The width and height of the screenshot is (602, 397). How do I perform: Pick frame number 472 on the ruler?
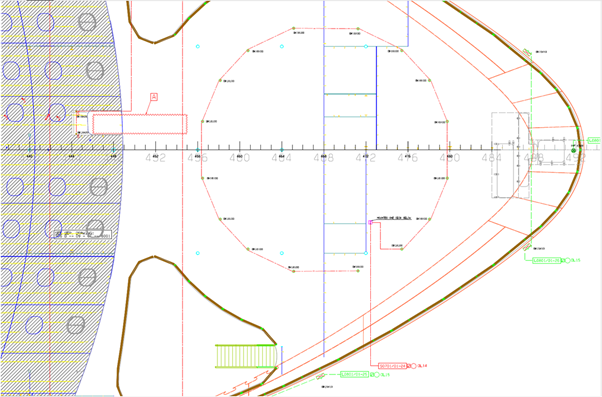(366, 158)
